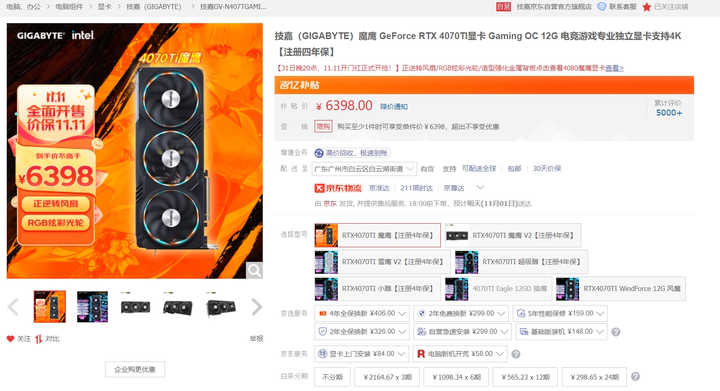
Task: Go to next thumbnails with right arrow
Action: point(256,307)
